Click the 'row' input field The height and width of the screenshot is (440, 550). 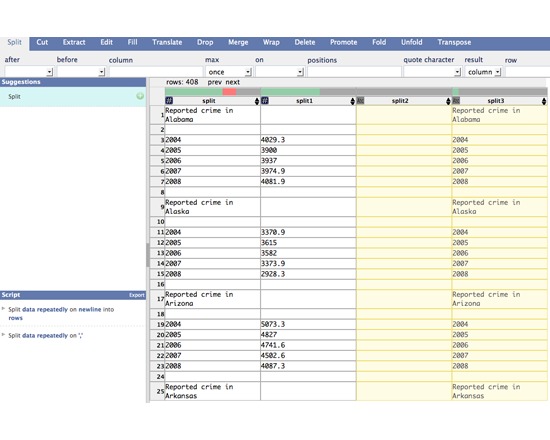(x=527, y=72)
